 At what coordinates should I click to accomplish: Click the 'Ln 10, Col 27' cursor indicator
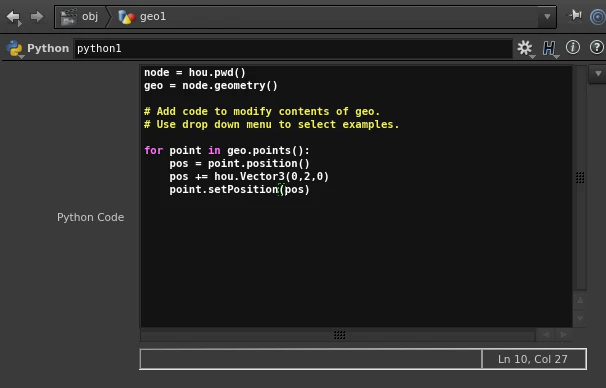[x=534, y=359]
